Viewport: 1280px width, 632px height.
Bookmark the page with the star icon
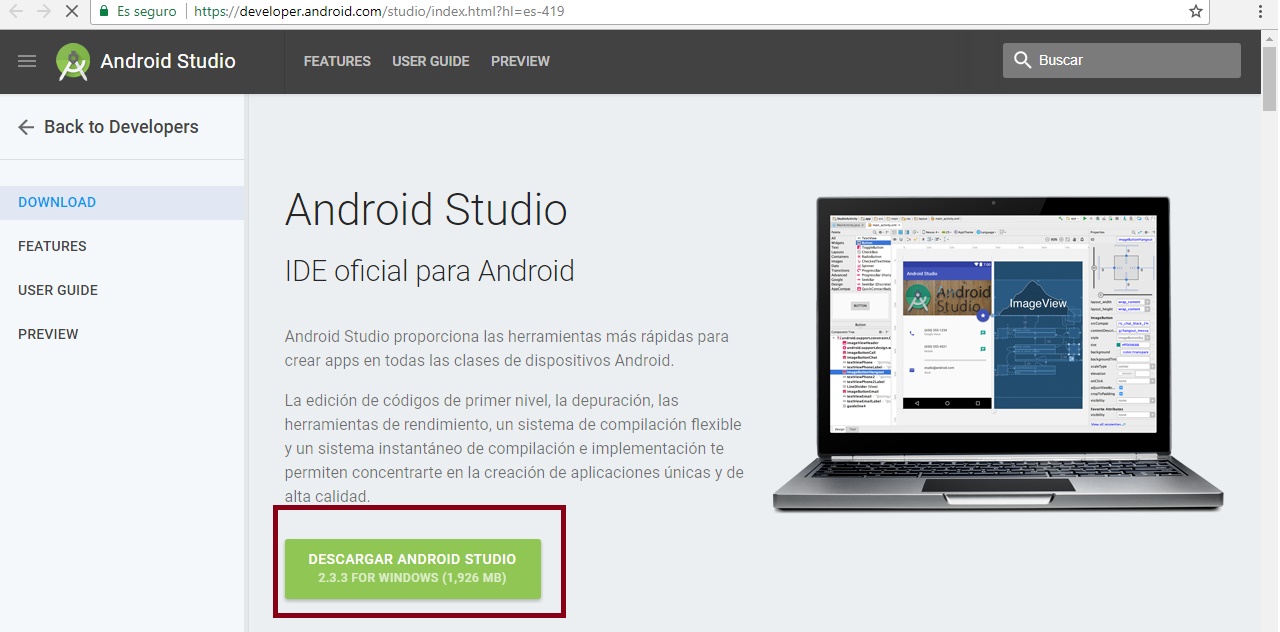tap(1194, 11)
